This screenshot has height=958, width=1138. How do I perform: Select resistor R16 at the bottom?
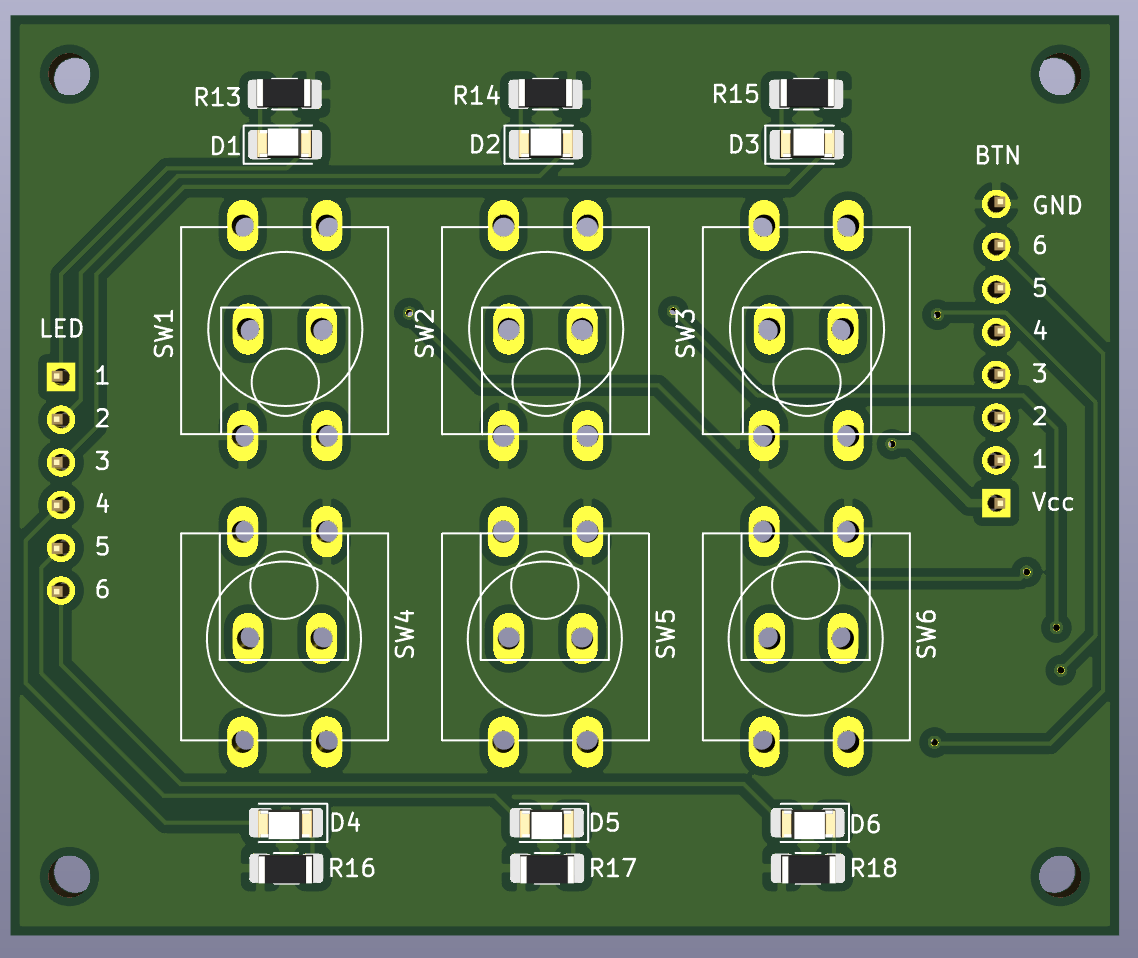286,869
